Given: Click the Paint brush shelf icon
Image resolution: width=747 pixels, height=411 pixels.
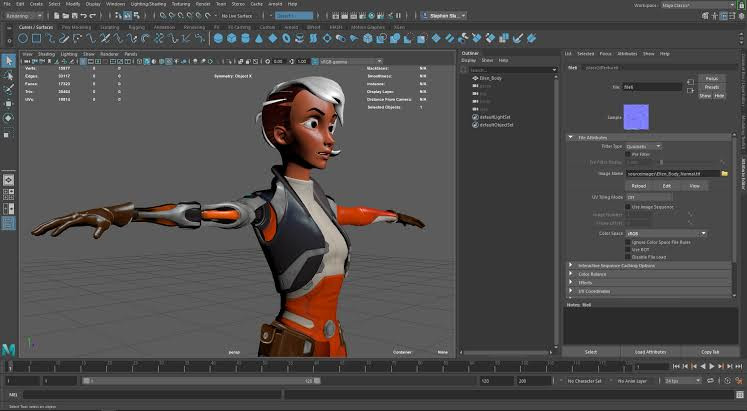Looking at the screenshot, I should pos(518,39).
